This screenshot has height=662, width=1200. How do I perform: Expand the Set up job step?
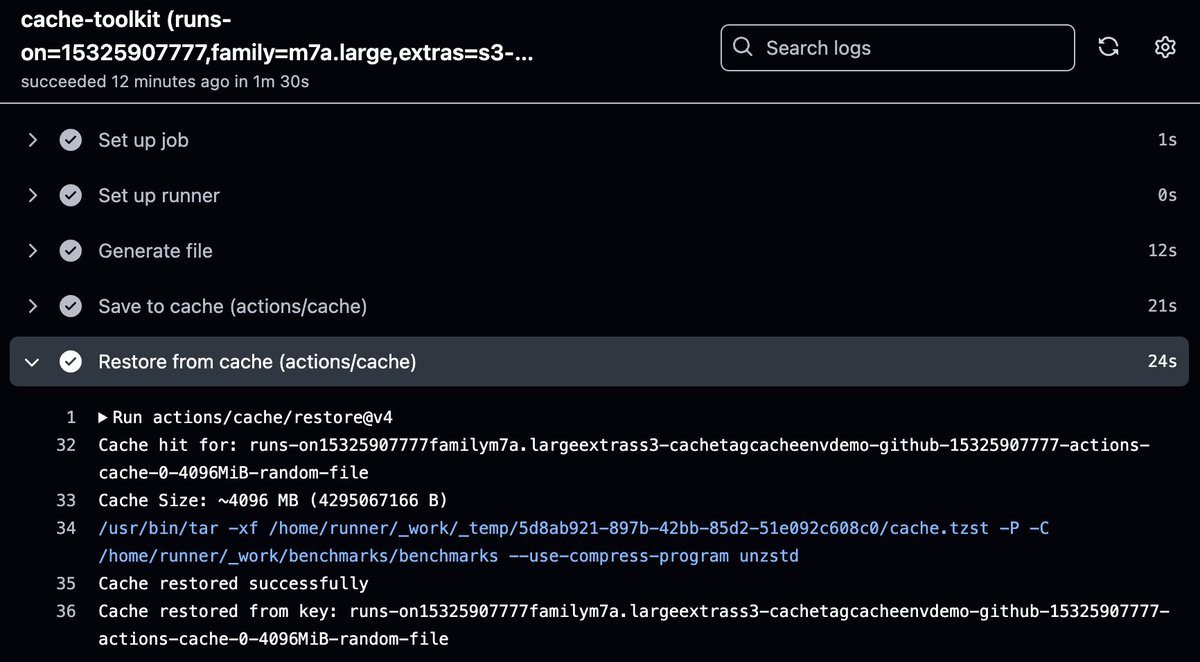pyautogui.click(x=32, y=140)
